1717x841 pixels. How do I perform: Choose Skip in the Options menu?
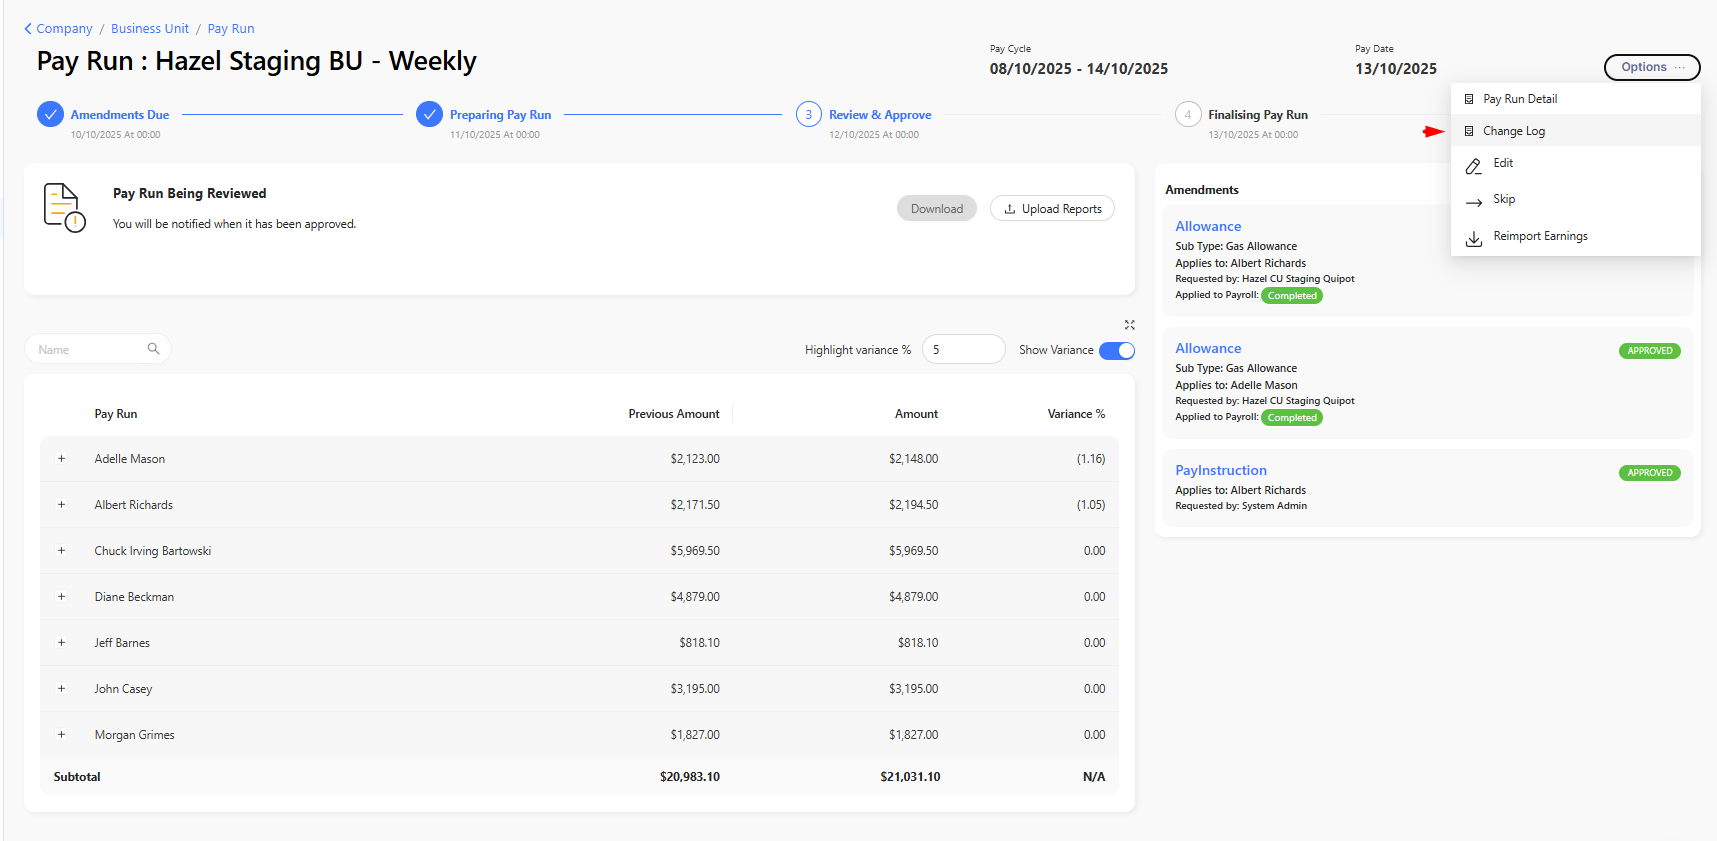coord(1575,200)
